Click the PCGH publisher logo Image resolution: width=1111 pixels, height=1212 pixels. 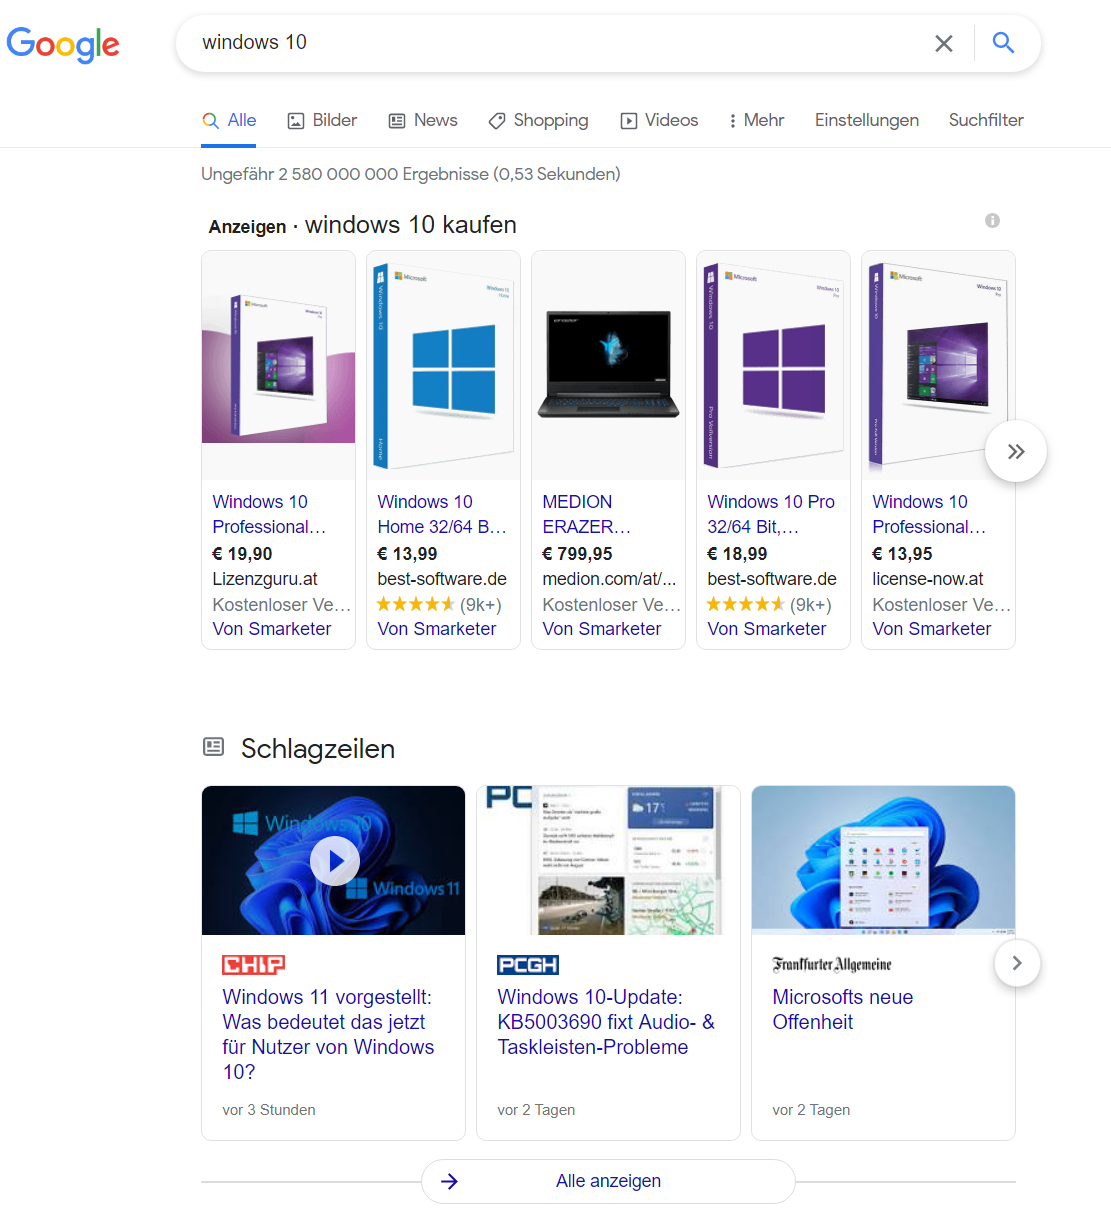tap(528, 964)
